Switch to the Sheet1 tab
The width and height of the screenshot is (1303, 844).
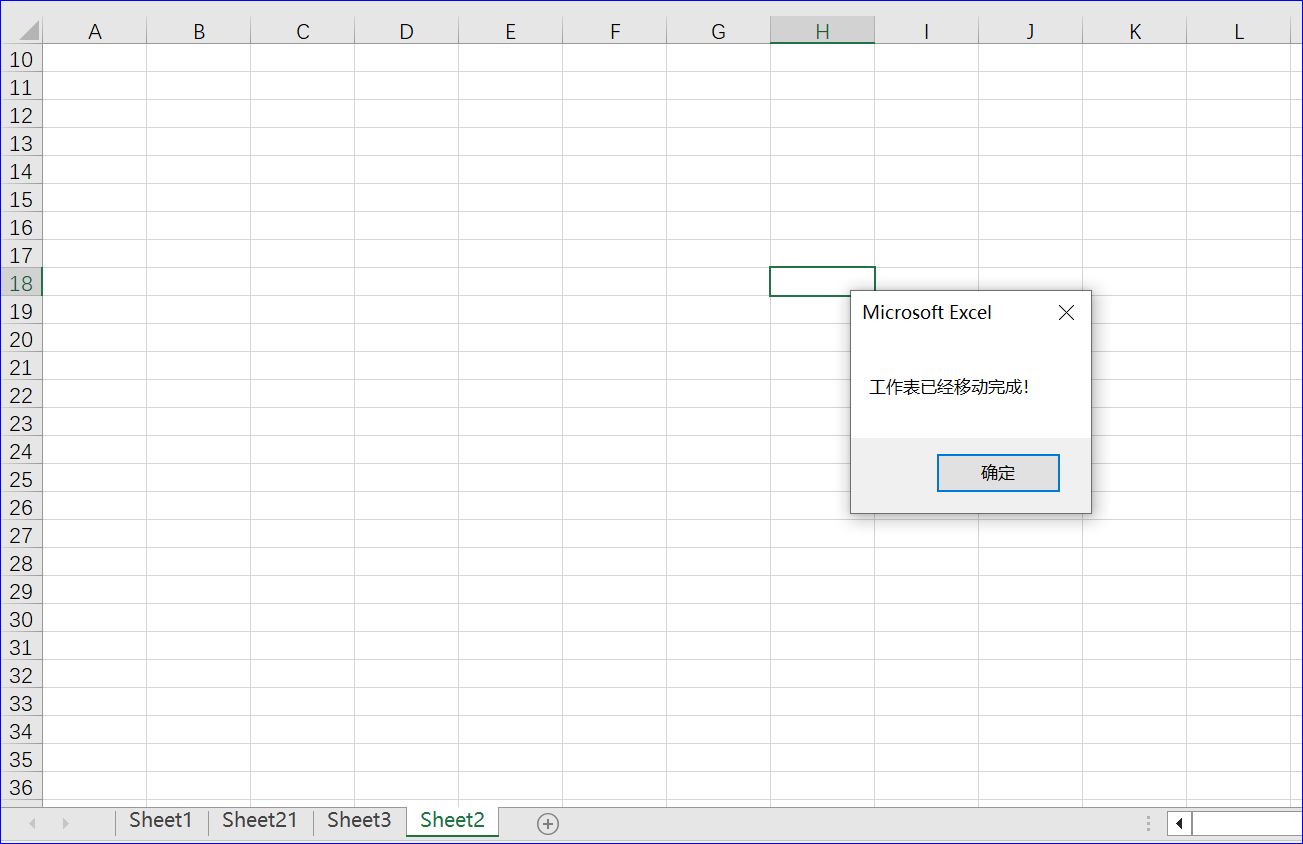[161, 821]
